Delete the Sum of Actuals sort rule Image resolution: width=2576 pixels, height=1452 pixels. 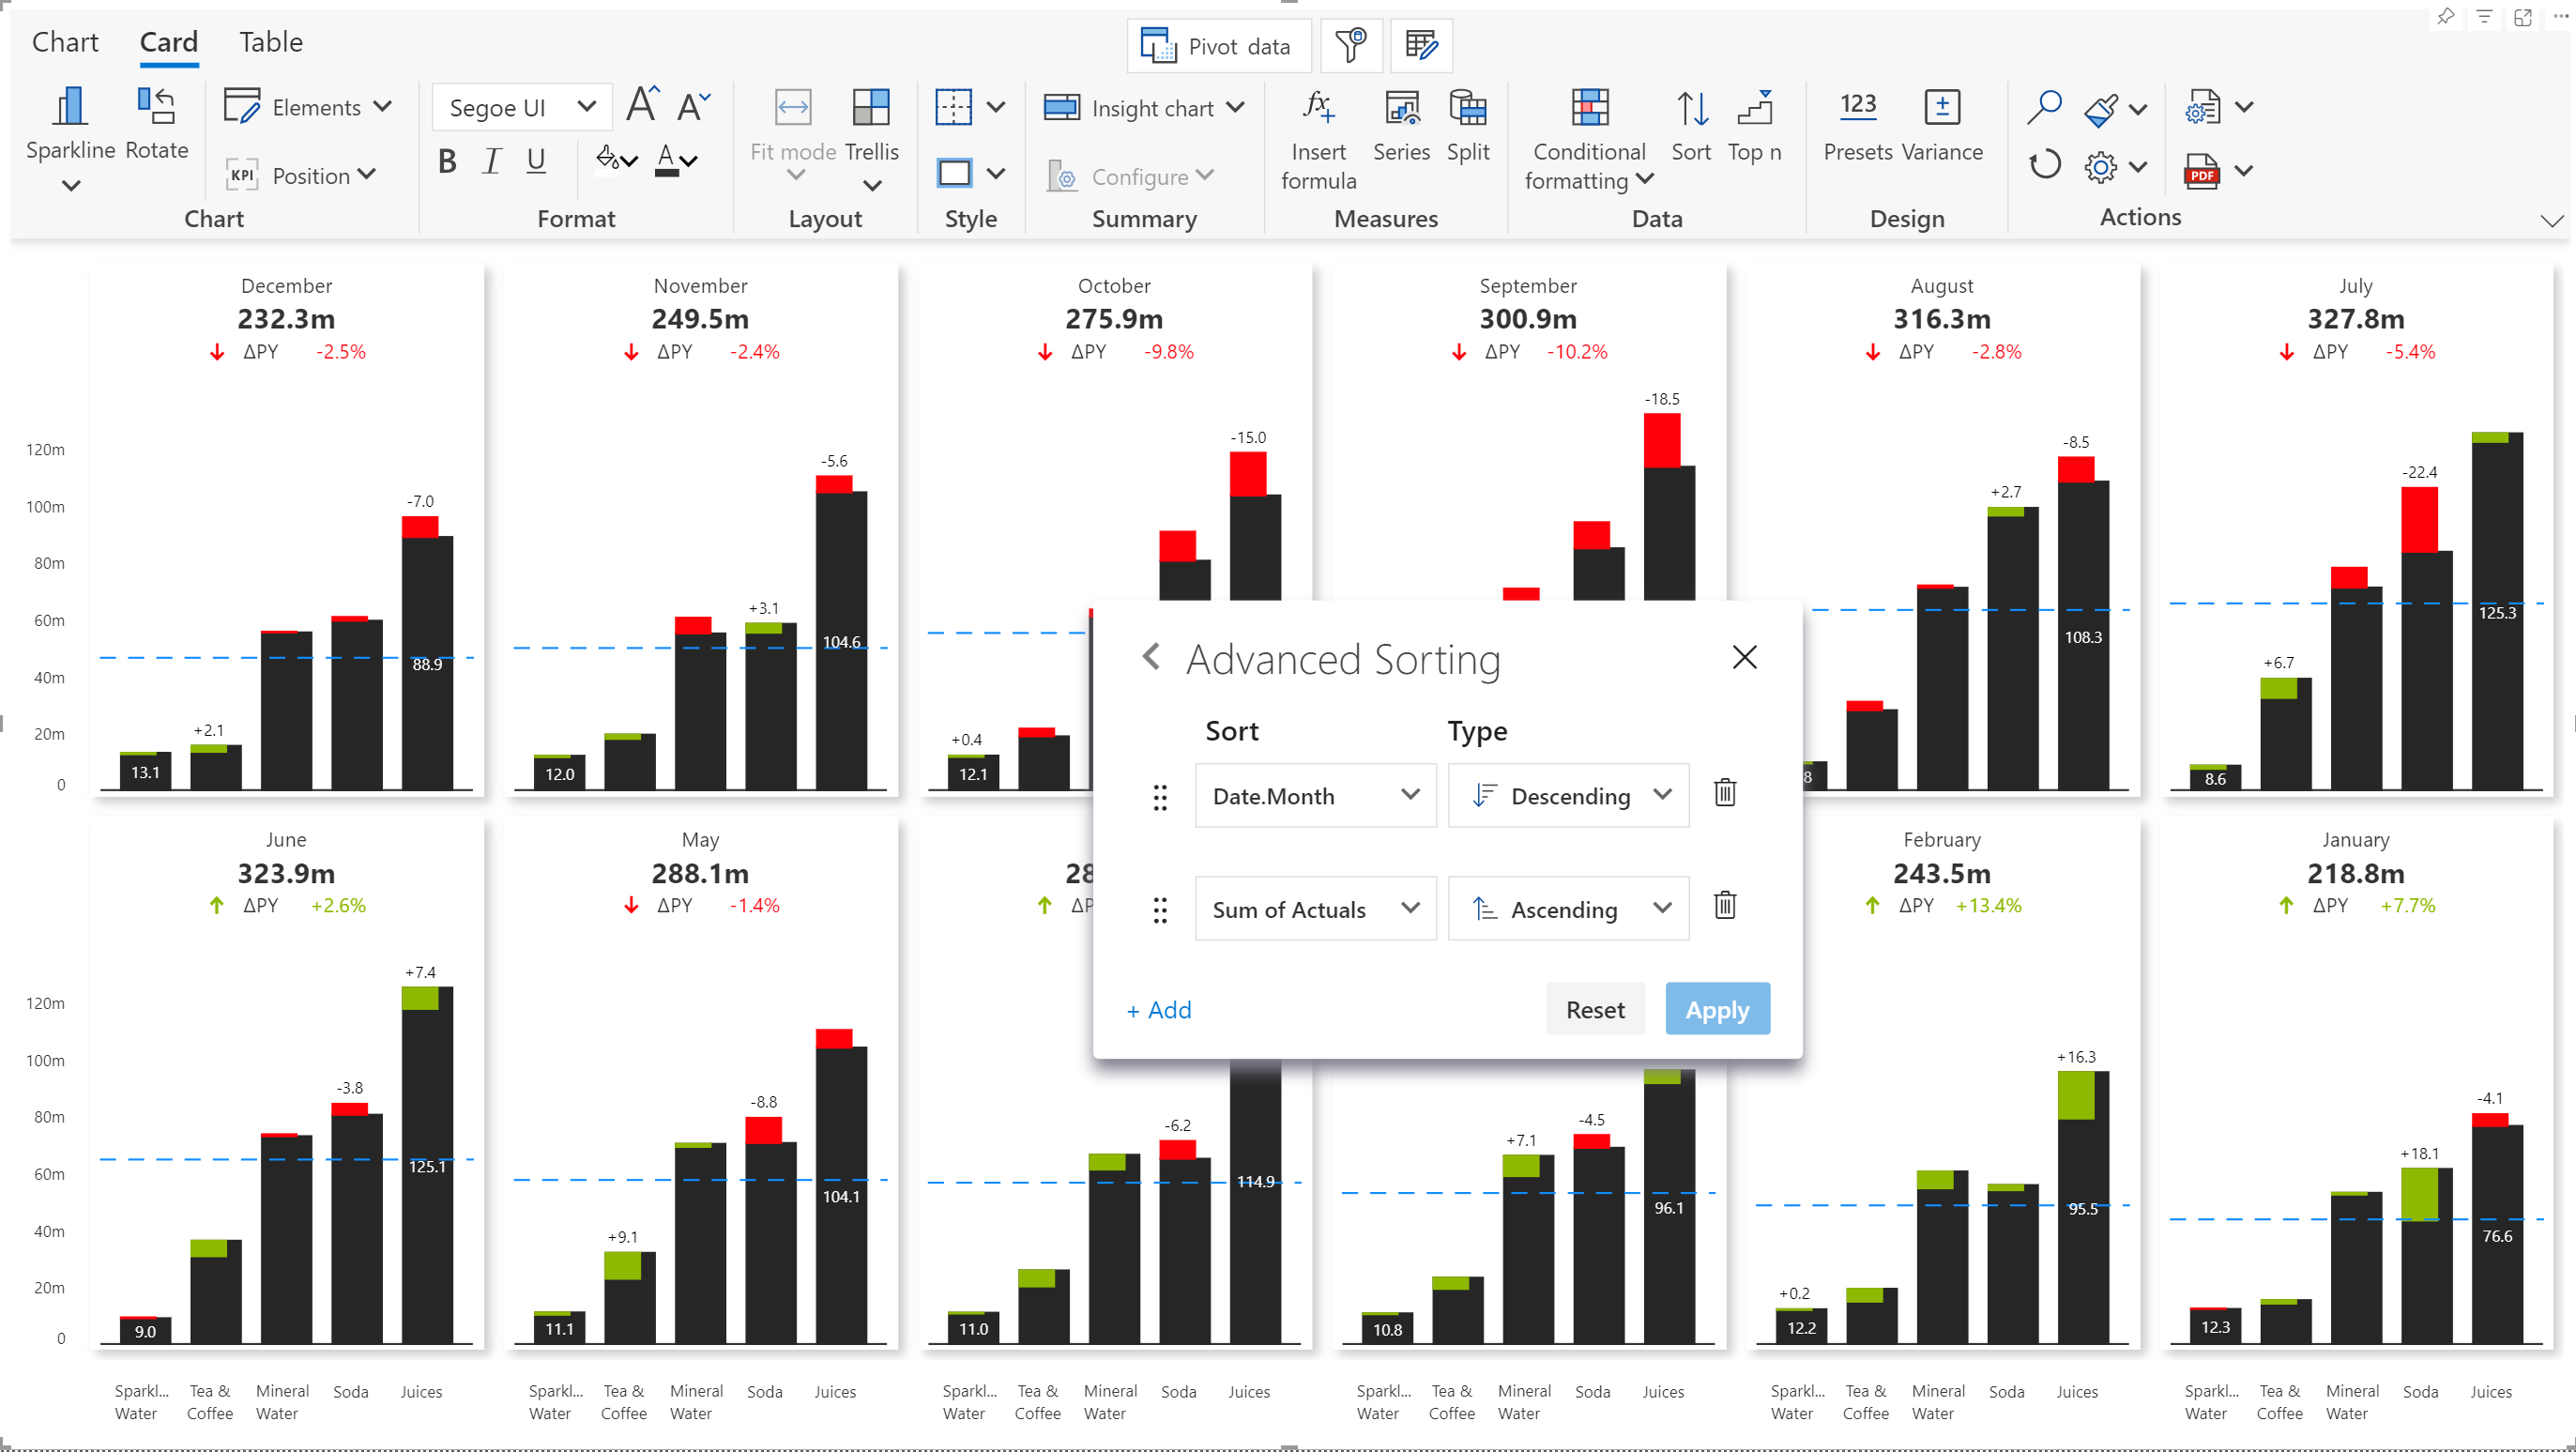(x=1725, y=906)
